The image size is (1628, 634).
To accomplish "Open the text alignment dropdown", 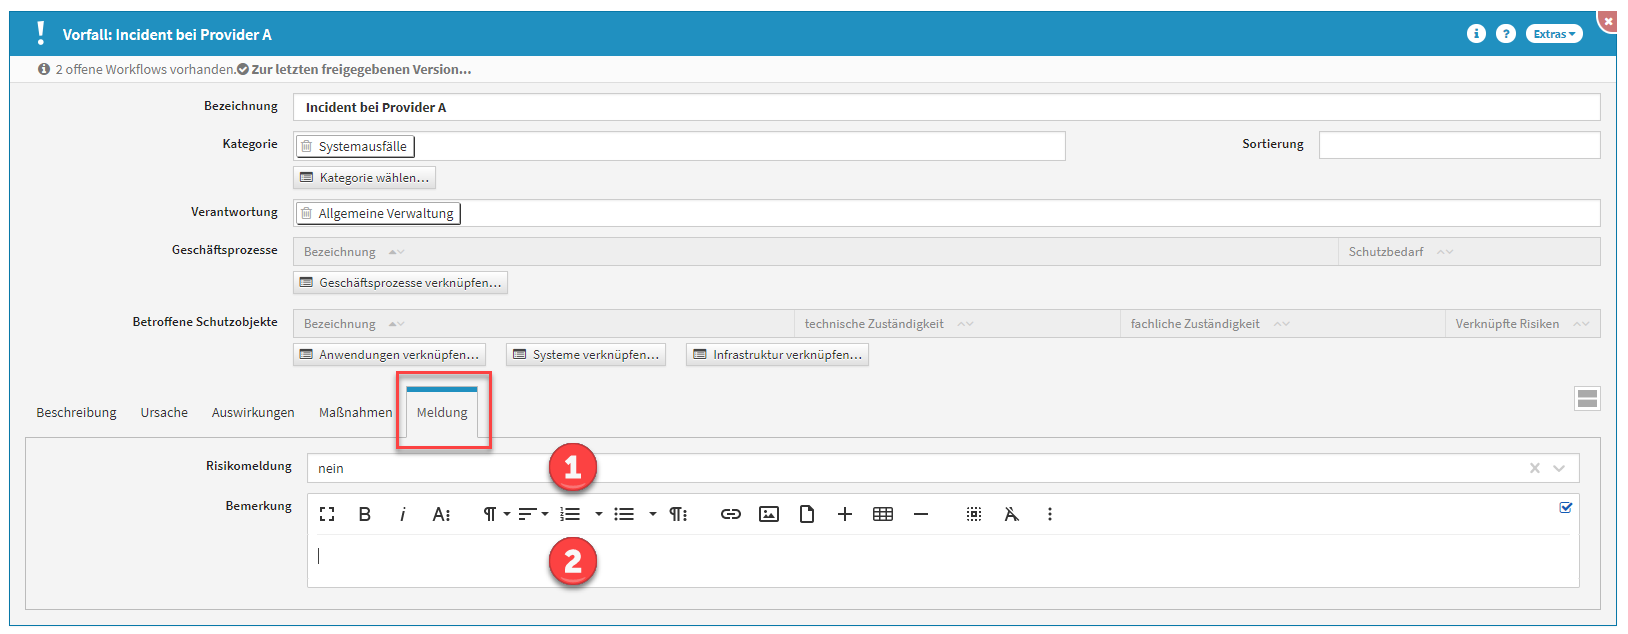I will [x=532, y=514].
